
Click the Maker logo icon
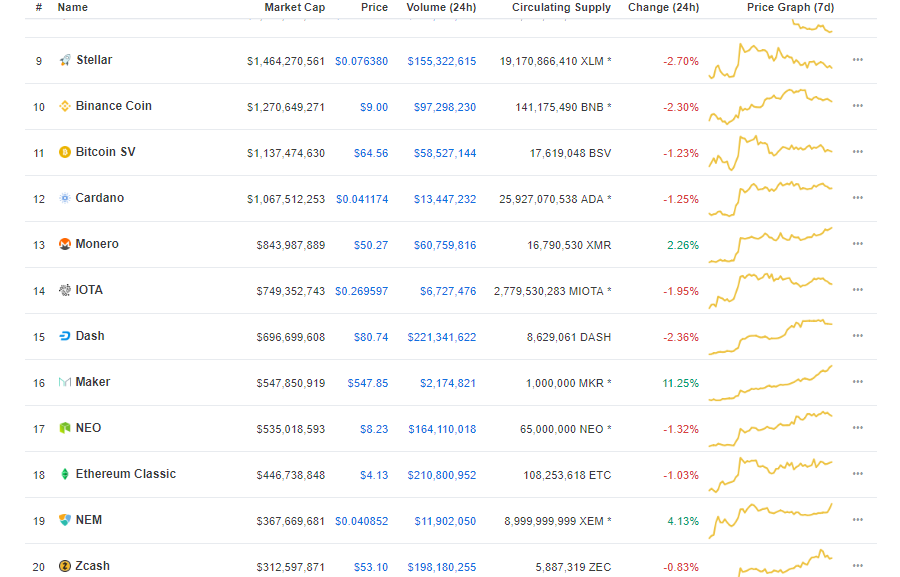tap(65, 382)
